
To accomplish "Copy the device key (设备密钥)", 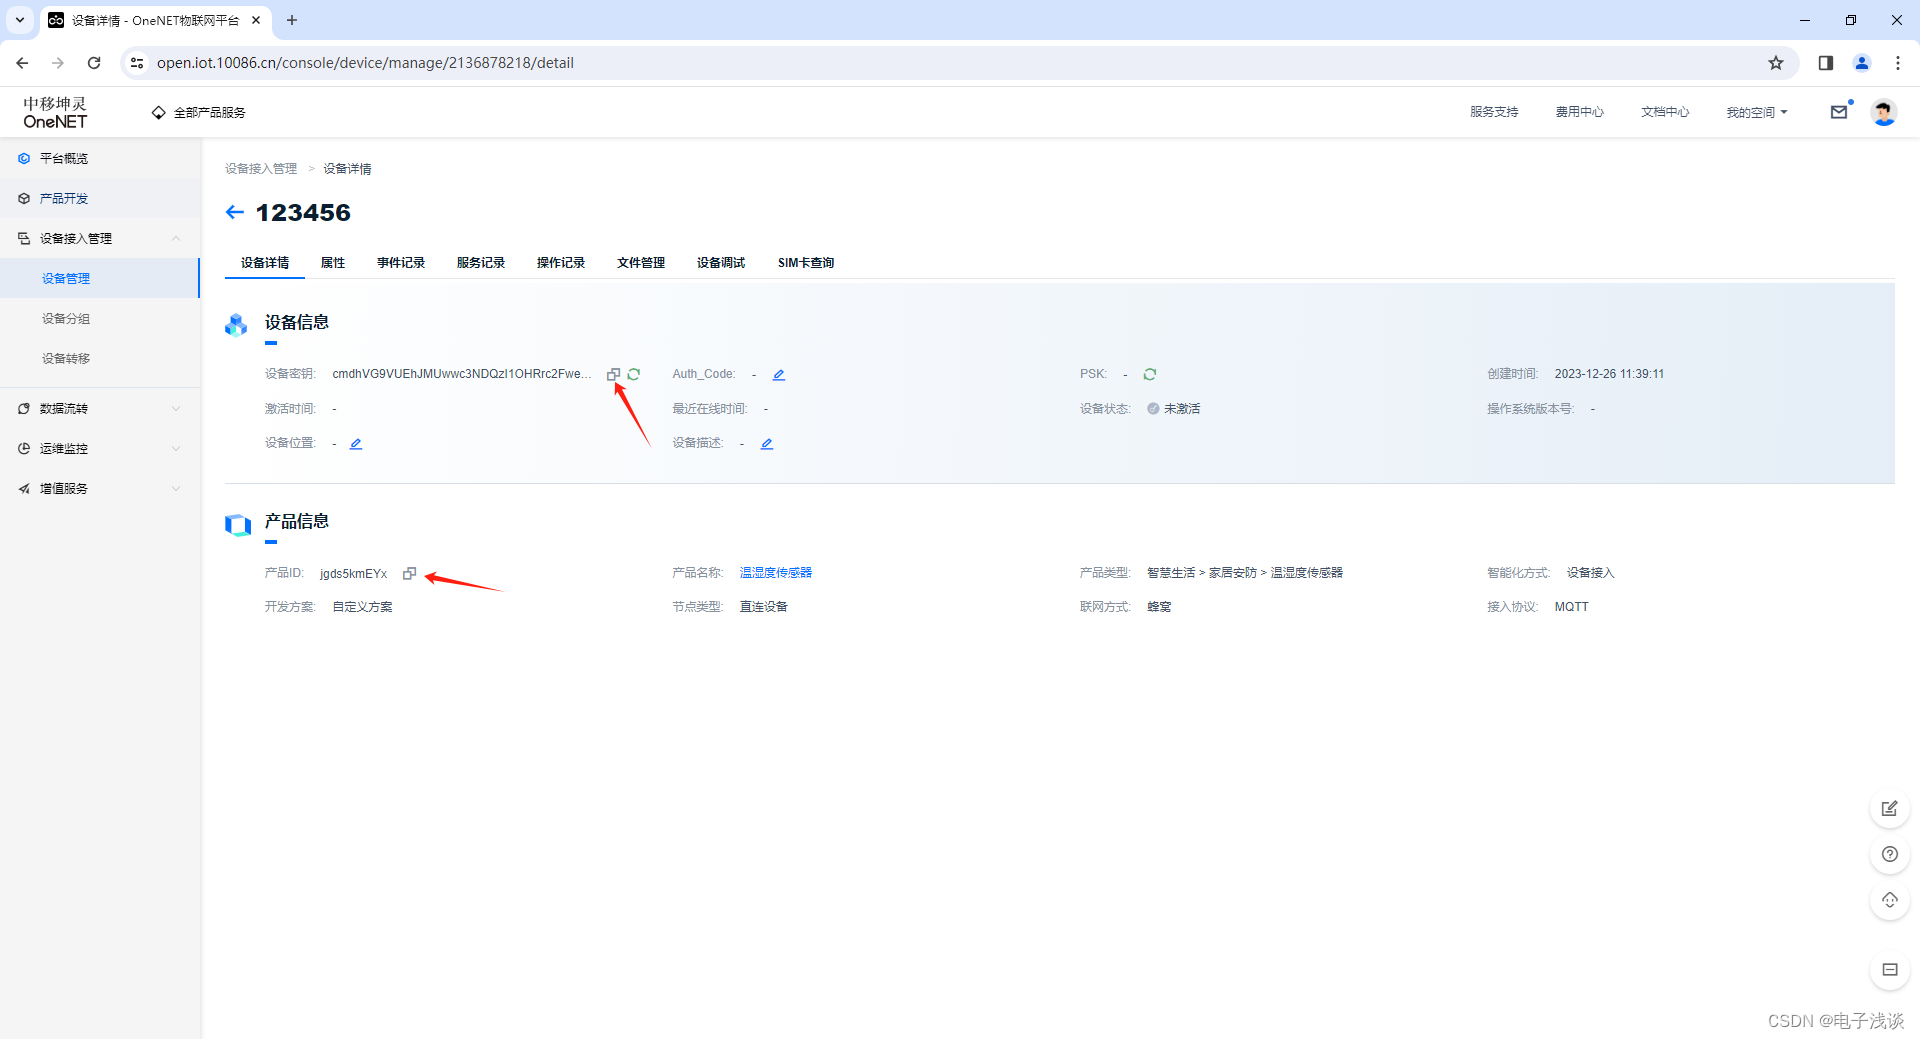I will (613, 374).
